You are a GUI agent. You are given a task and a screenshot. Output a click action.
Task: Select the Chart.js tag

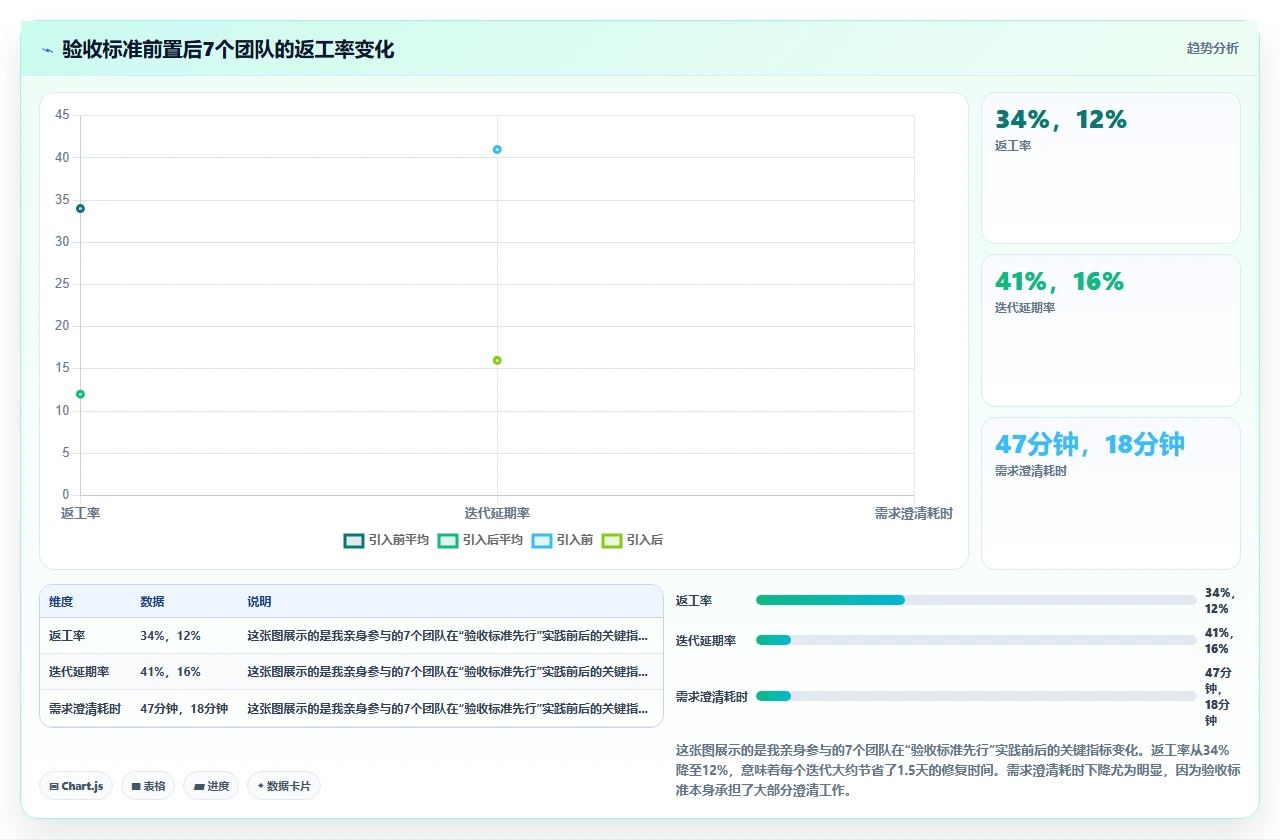76,786
